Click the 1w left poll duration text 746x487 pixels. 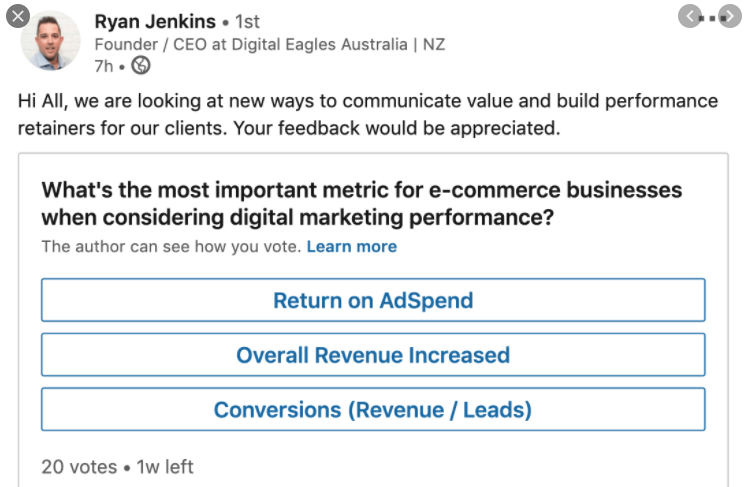point(165,467)
